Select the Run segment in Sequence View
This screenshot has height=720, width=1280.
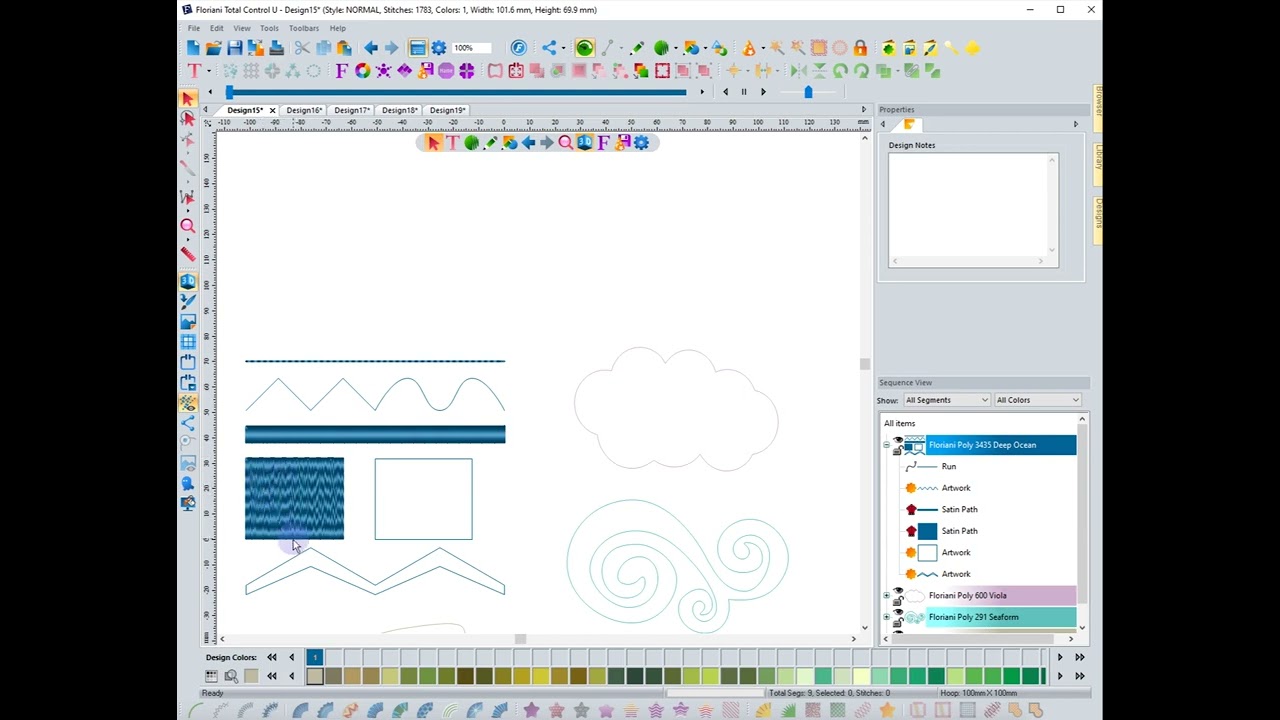[x=949, y=466]
